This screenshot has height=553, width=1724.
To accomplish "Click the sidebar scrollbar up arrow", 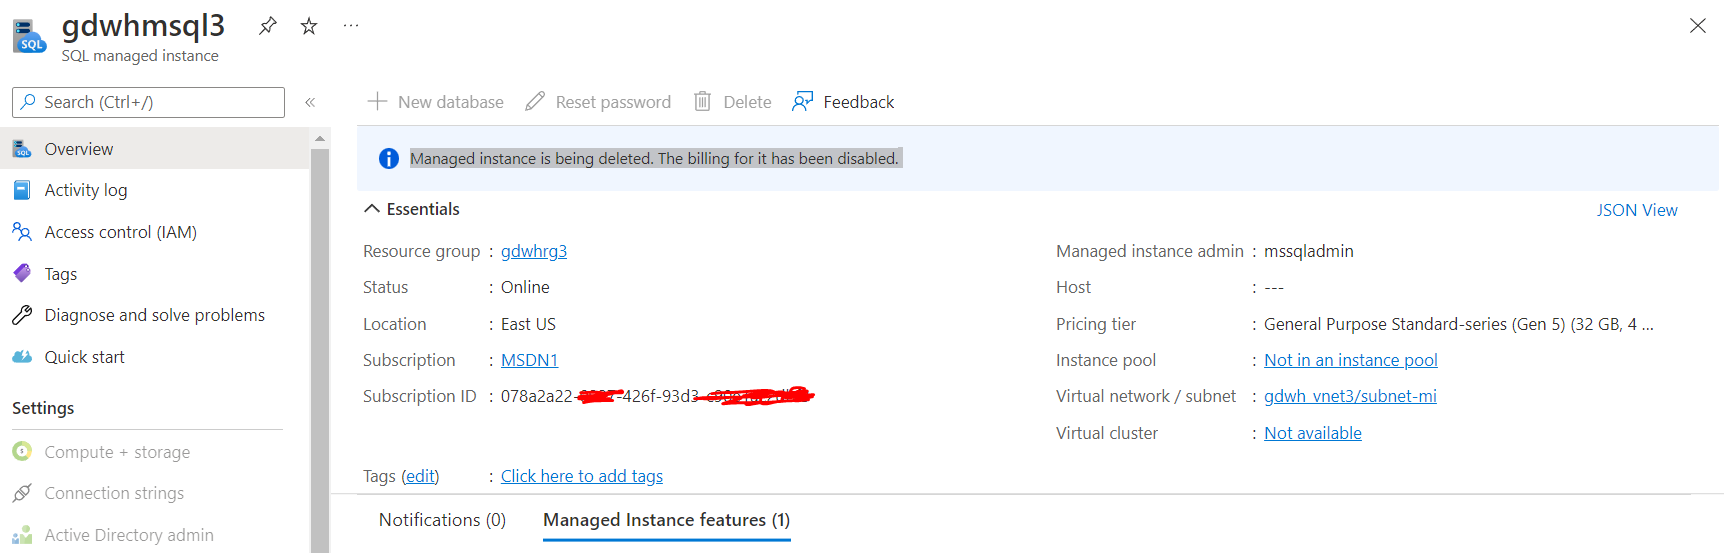I will [x=320, y=138].
